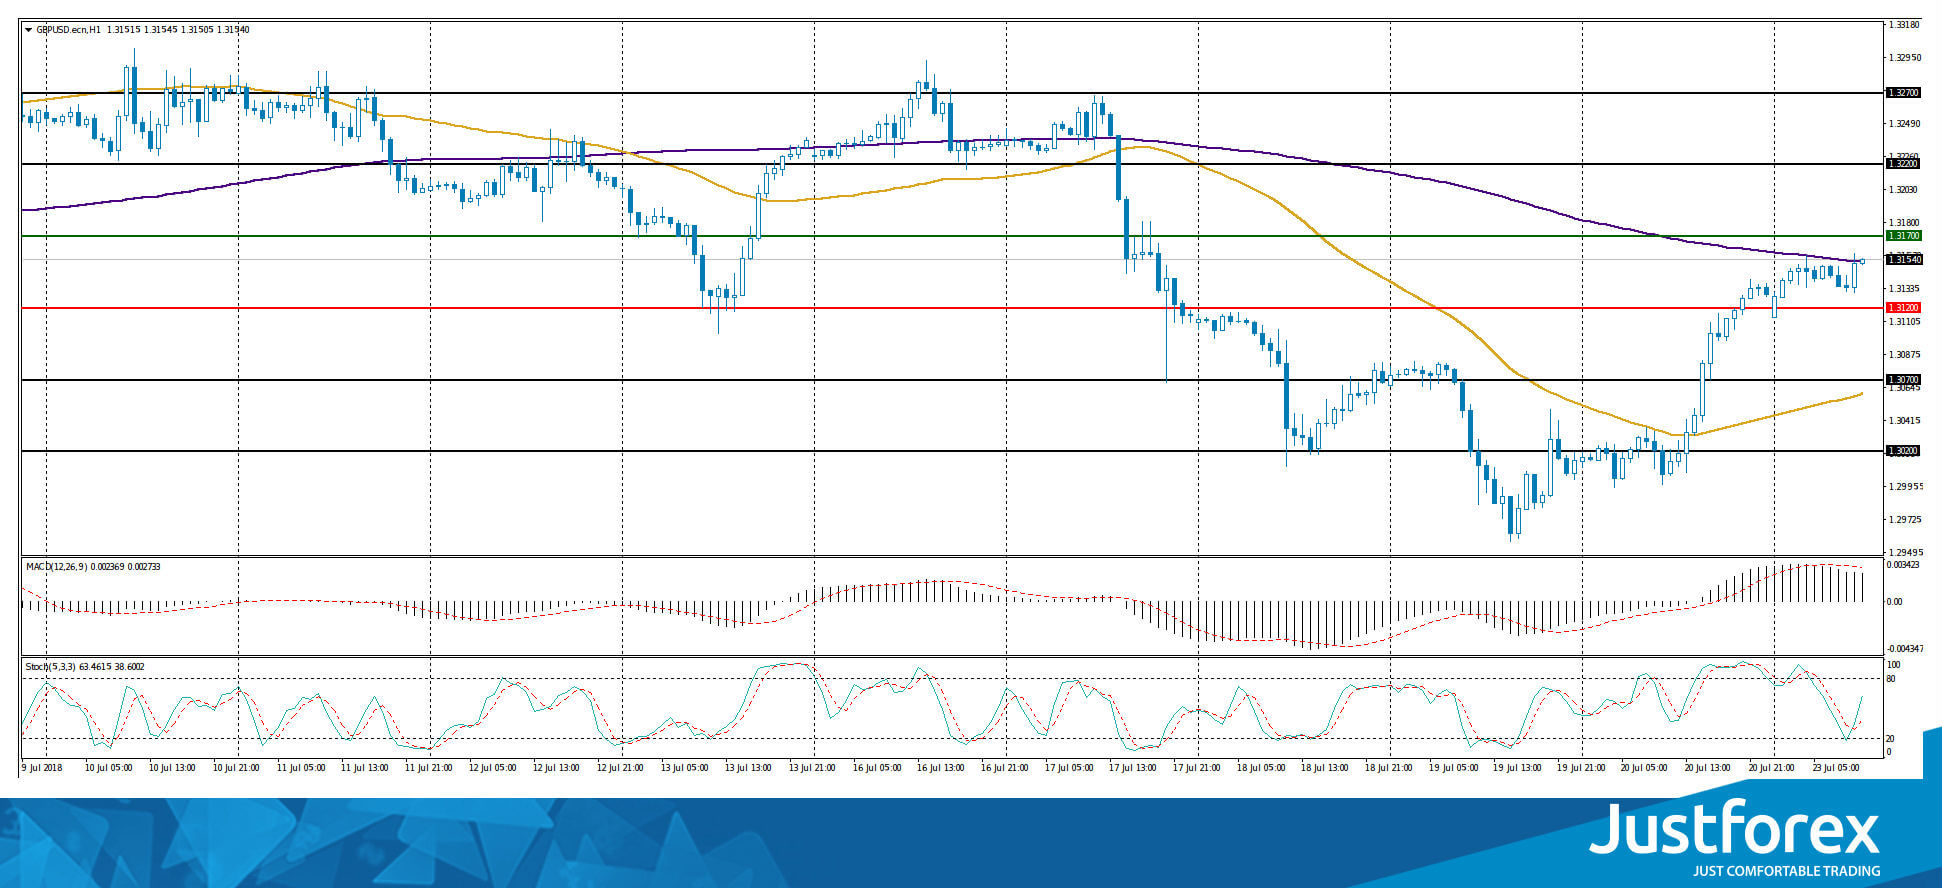Click the 1.32030 price axis label
This screenshot has height=888, width=1942.
(x=1905, y=190)
